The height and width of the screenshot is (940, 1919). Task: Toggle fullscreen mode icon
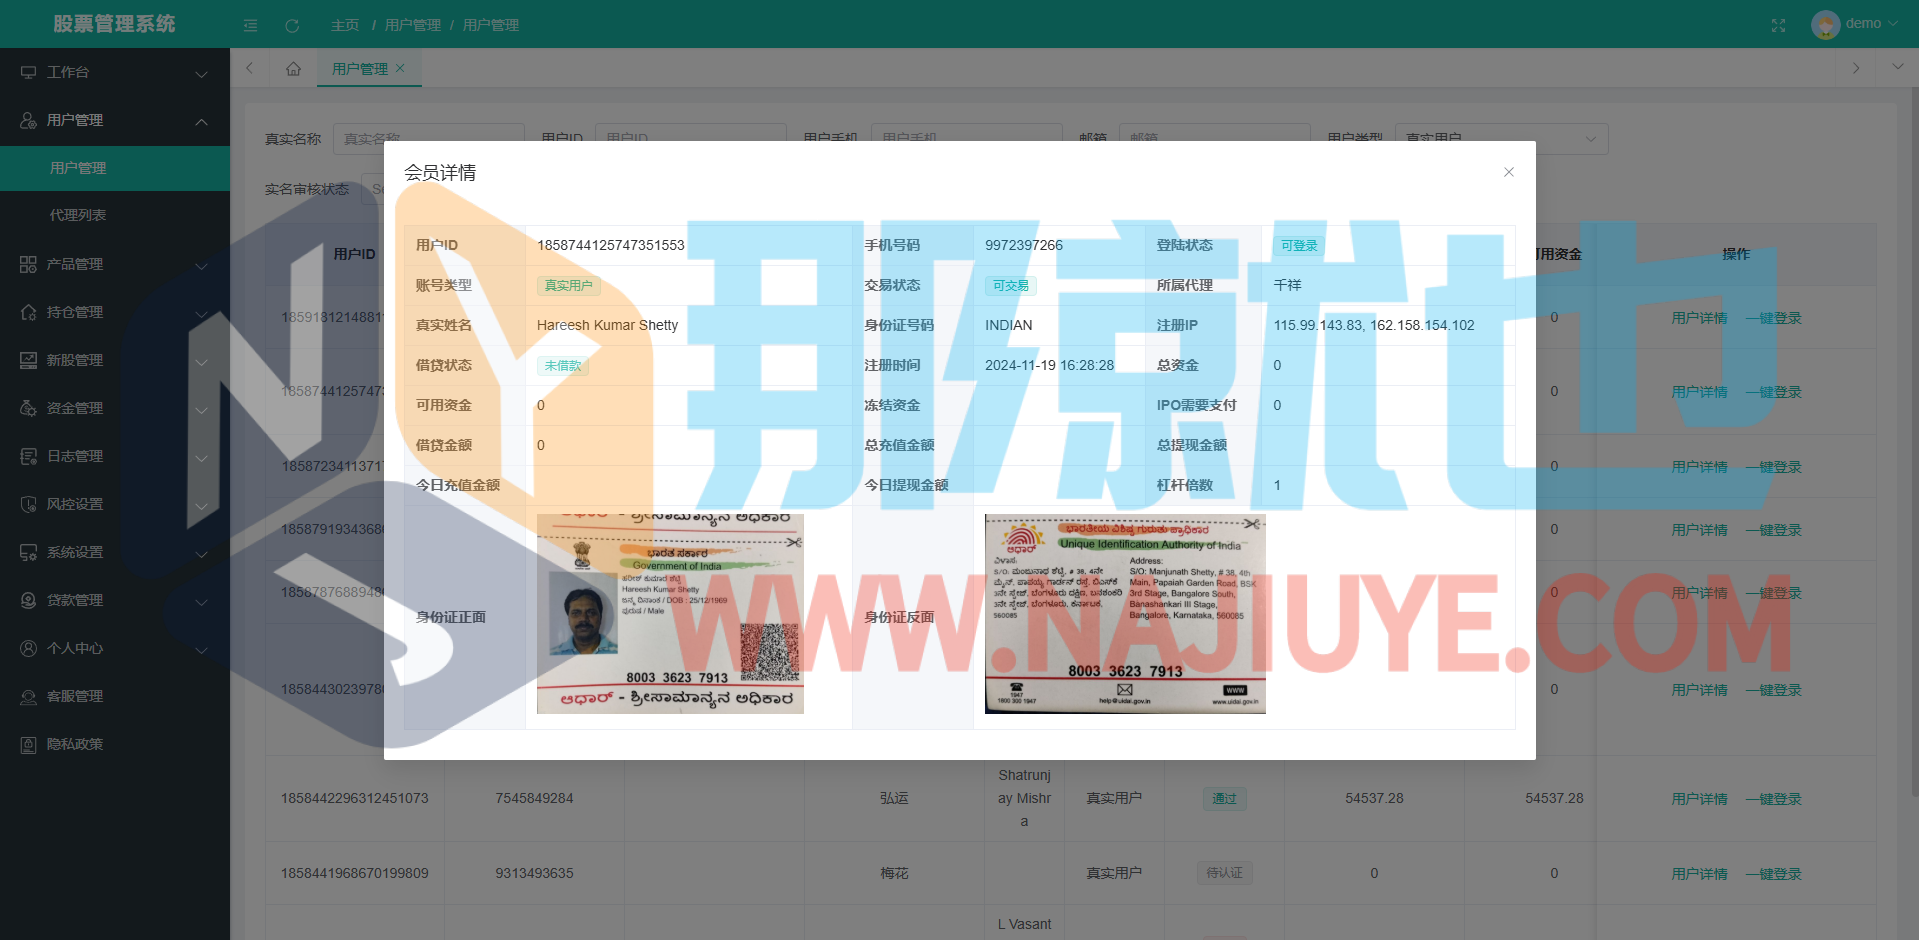[1778, 25]
